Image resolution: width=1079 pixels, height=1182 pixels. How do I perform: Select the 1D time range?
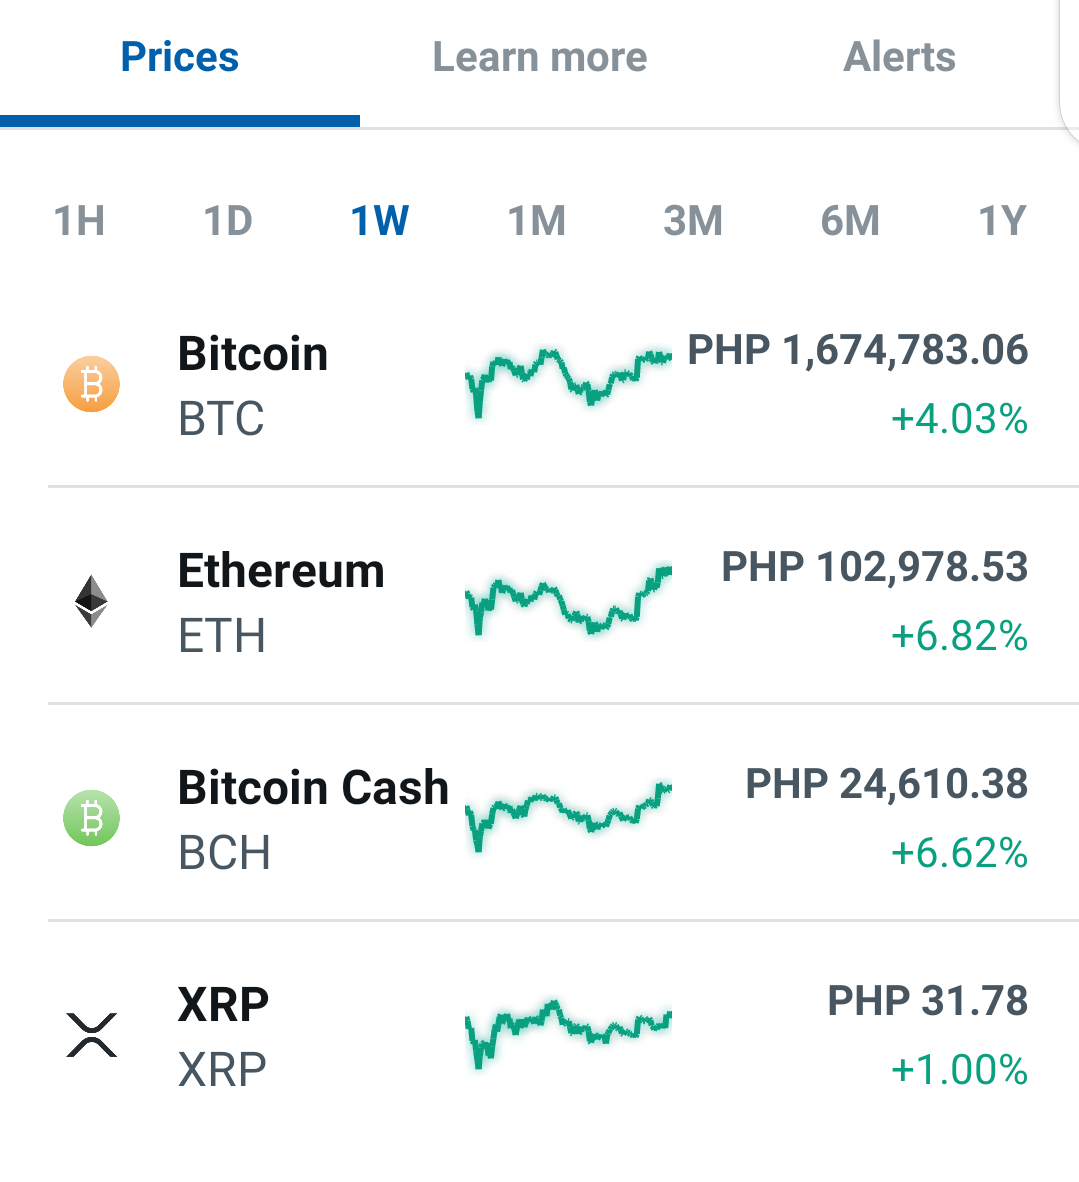coord(228,221)
